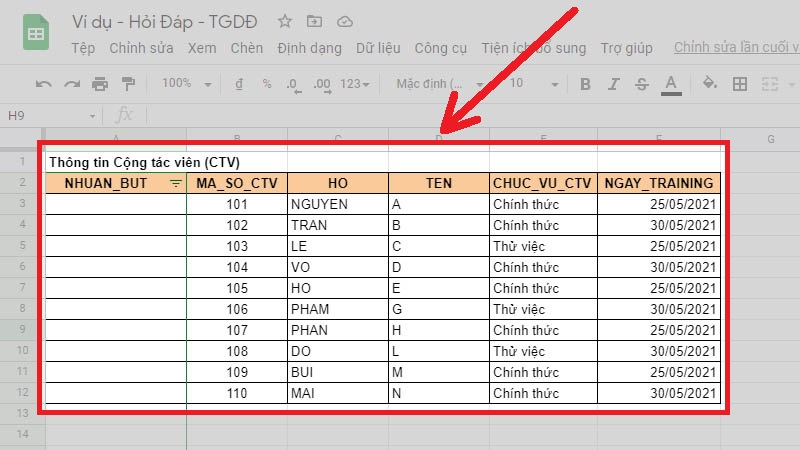Apply strikethrough text formatting

[642, 84]
